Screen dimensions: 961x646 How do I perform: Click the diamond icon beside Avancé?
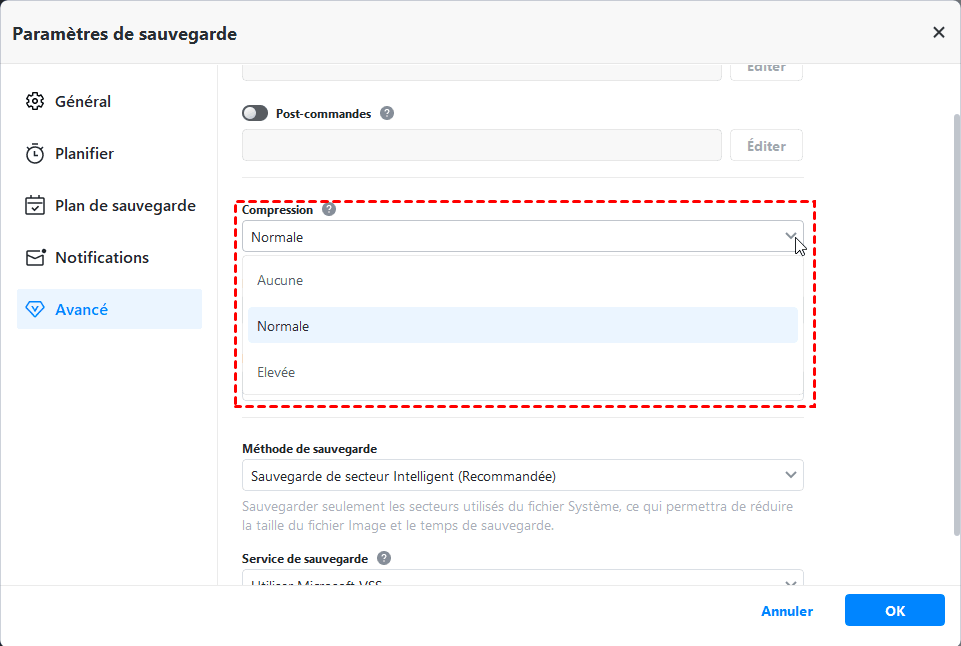tap(36, 310)
